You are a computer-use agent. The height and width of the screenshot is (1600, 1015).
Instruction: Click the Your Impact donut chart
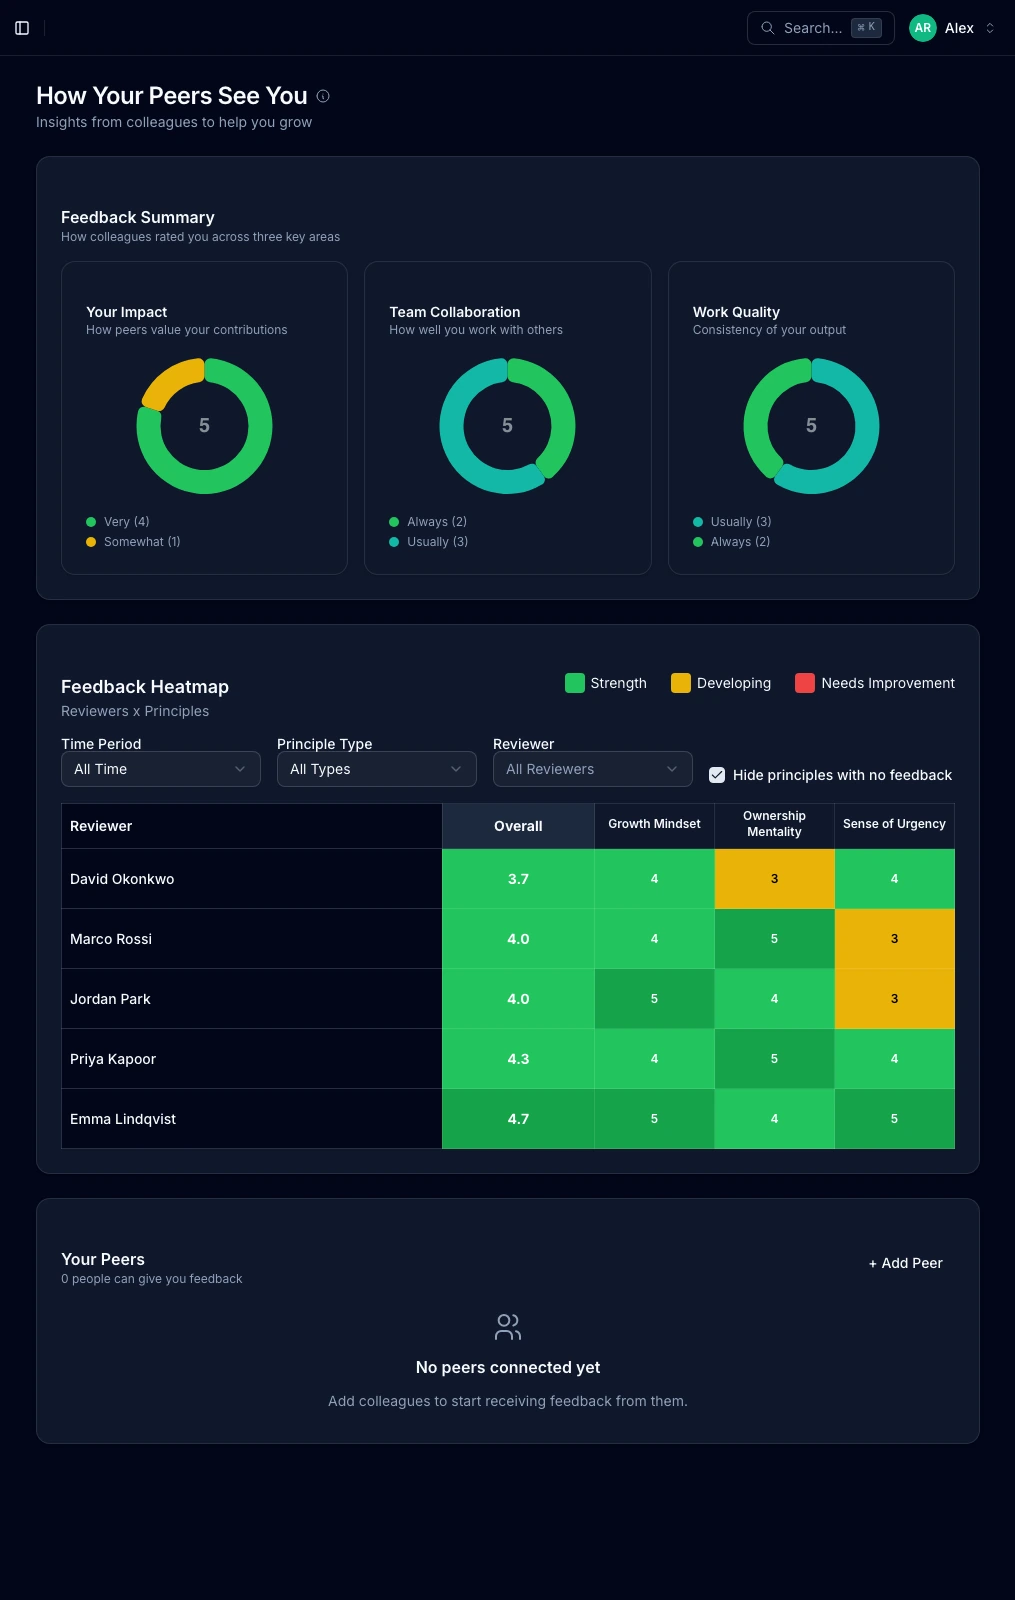pyautogui.click(x=204, y=426)
